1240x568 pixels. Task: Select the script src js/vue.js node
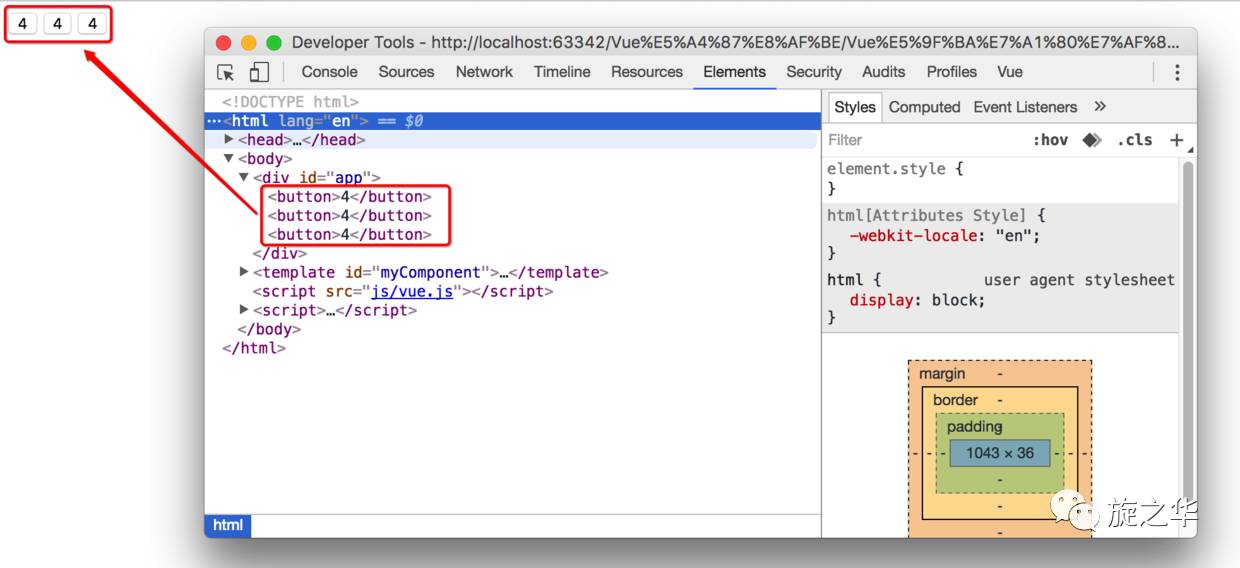[x=403, y=291]
